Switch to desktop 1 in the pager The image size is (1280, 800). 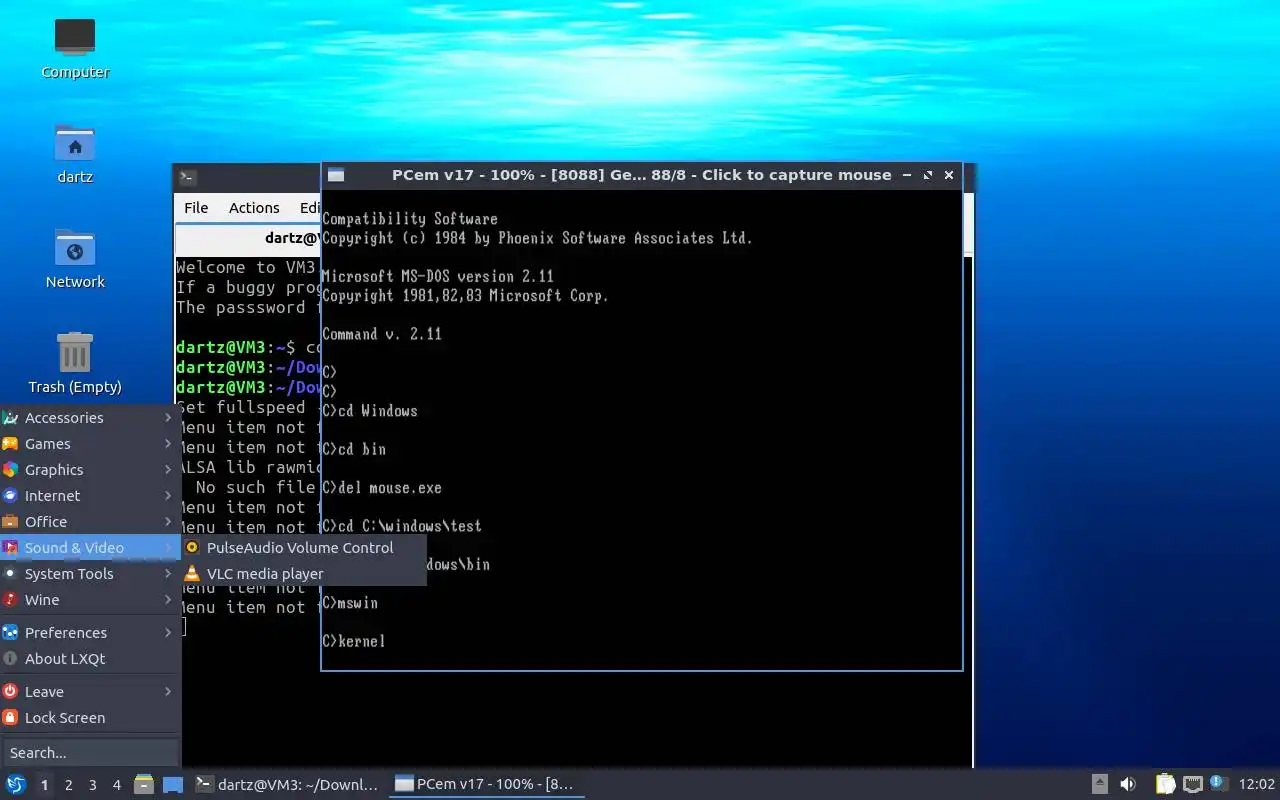tap(44, 785)
